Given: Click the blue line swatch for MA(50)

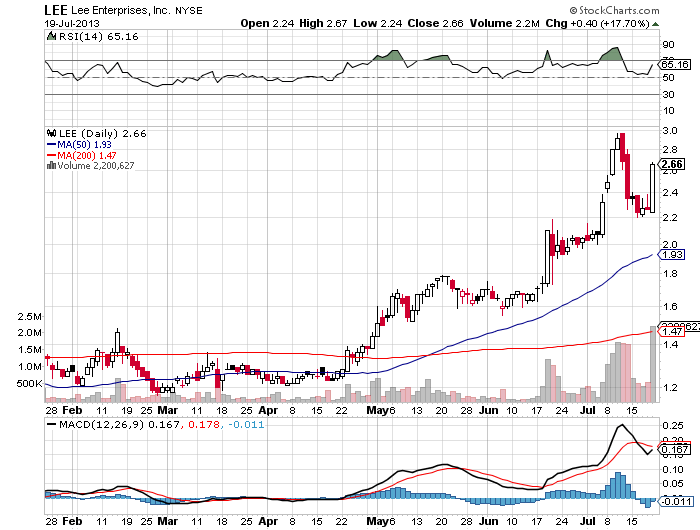Looking at the screenshot, I should click(x=51, y=144).
